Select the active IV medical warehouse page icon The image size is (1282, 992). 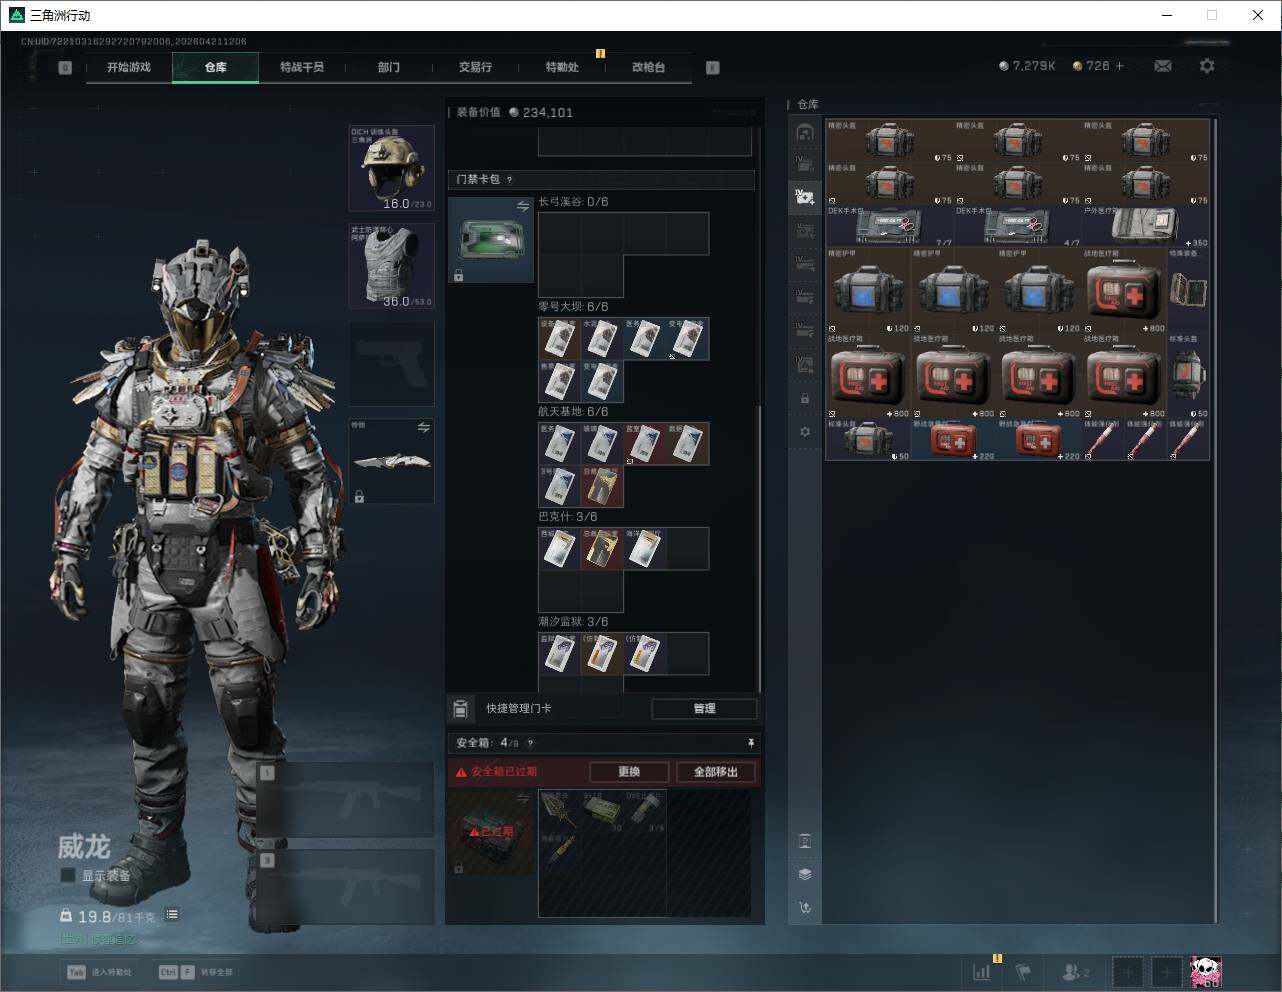coord(805,197)
